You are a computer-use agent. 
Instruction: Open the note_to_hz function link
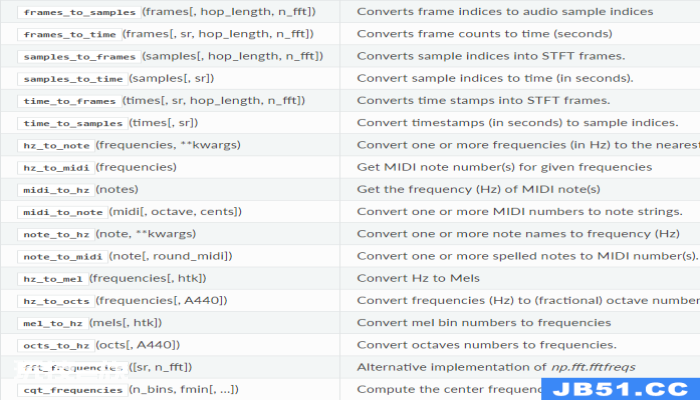click(56, 235)
